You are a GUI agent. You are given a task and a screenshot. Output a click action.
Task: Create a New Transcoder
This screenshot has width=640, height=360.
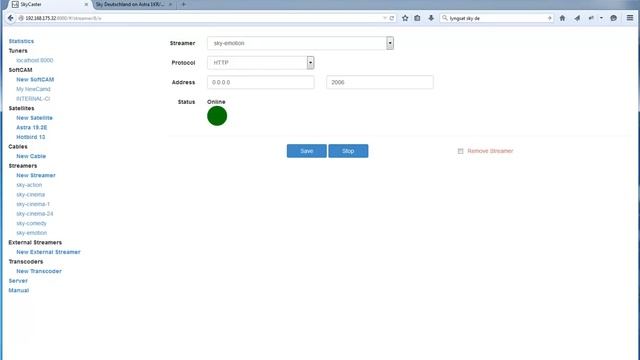39,271
